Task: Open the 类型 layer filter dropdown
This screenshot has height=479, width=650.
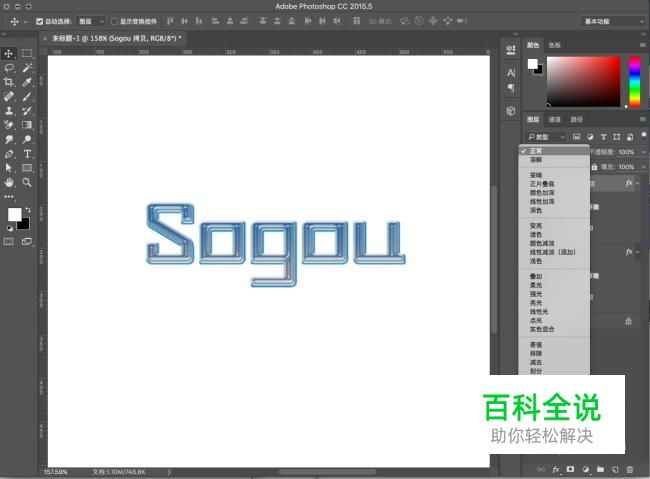Action: click(x=546, y=137)
